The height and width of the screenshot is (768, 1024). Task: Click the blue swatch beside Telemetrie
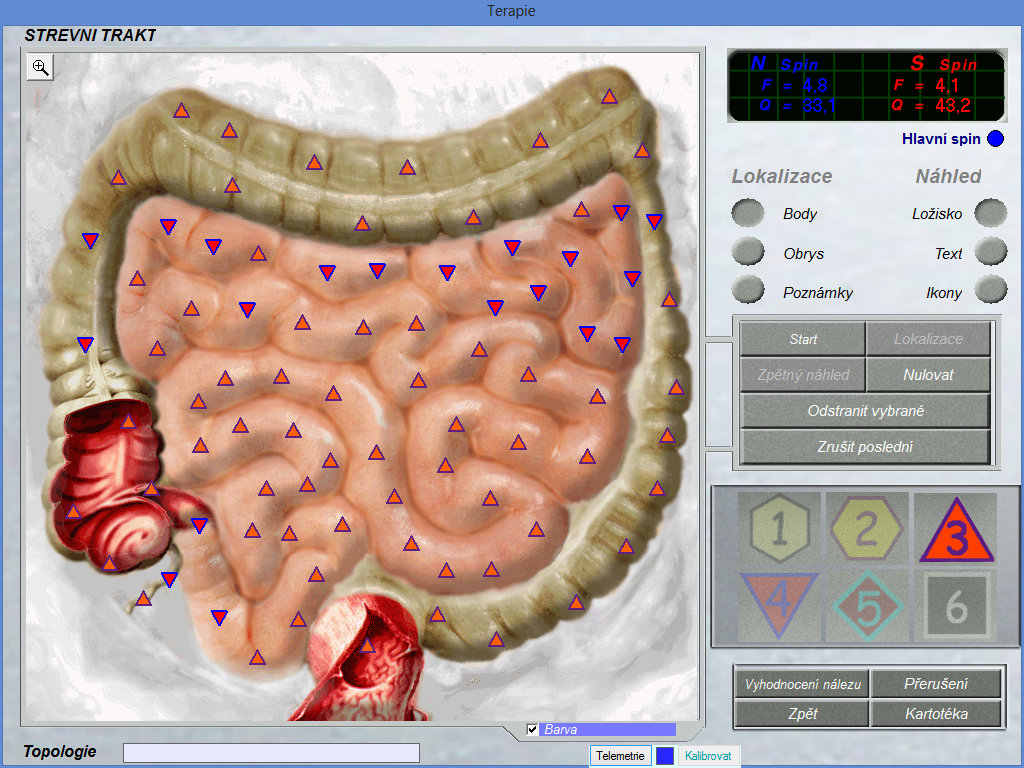[665, 756]
